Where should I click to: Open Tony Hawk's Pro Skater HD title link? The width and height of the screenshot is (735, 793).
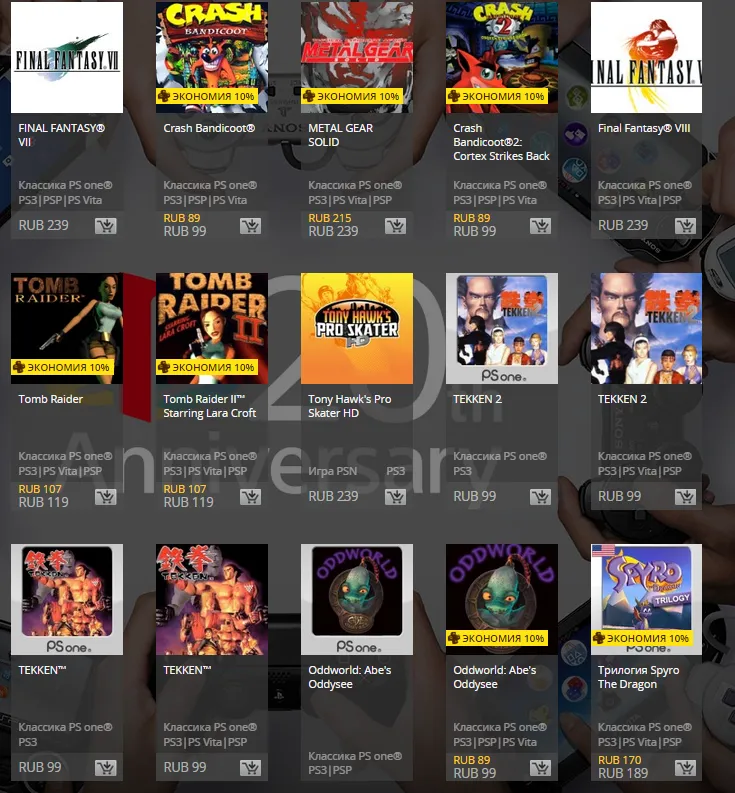pyautogui.click(x=350, y=406)
